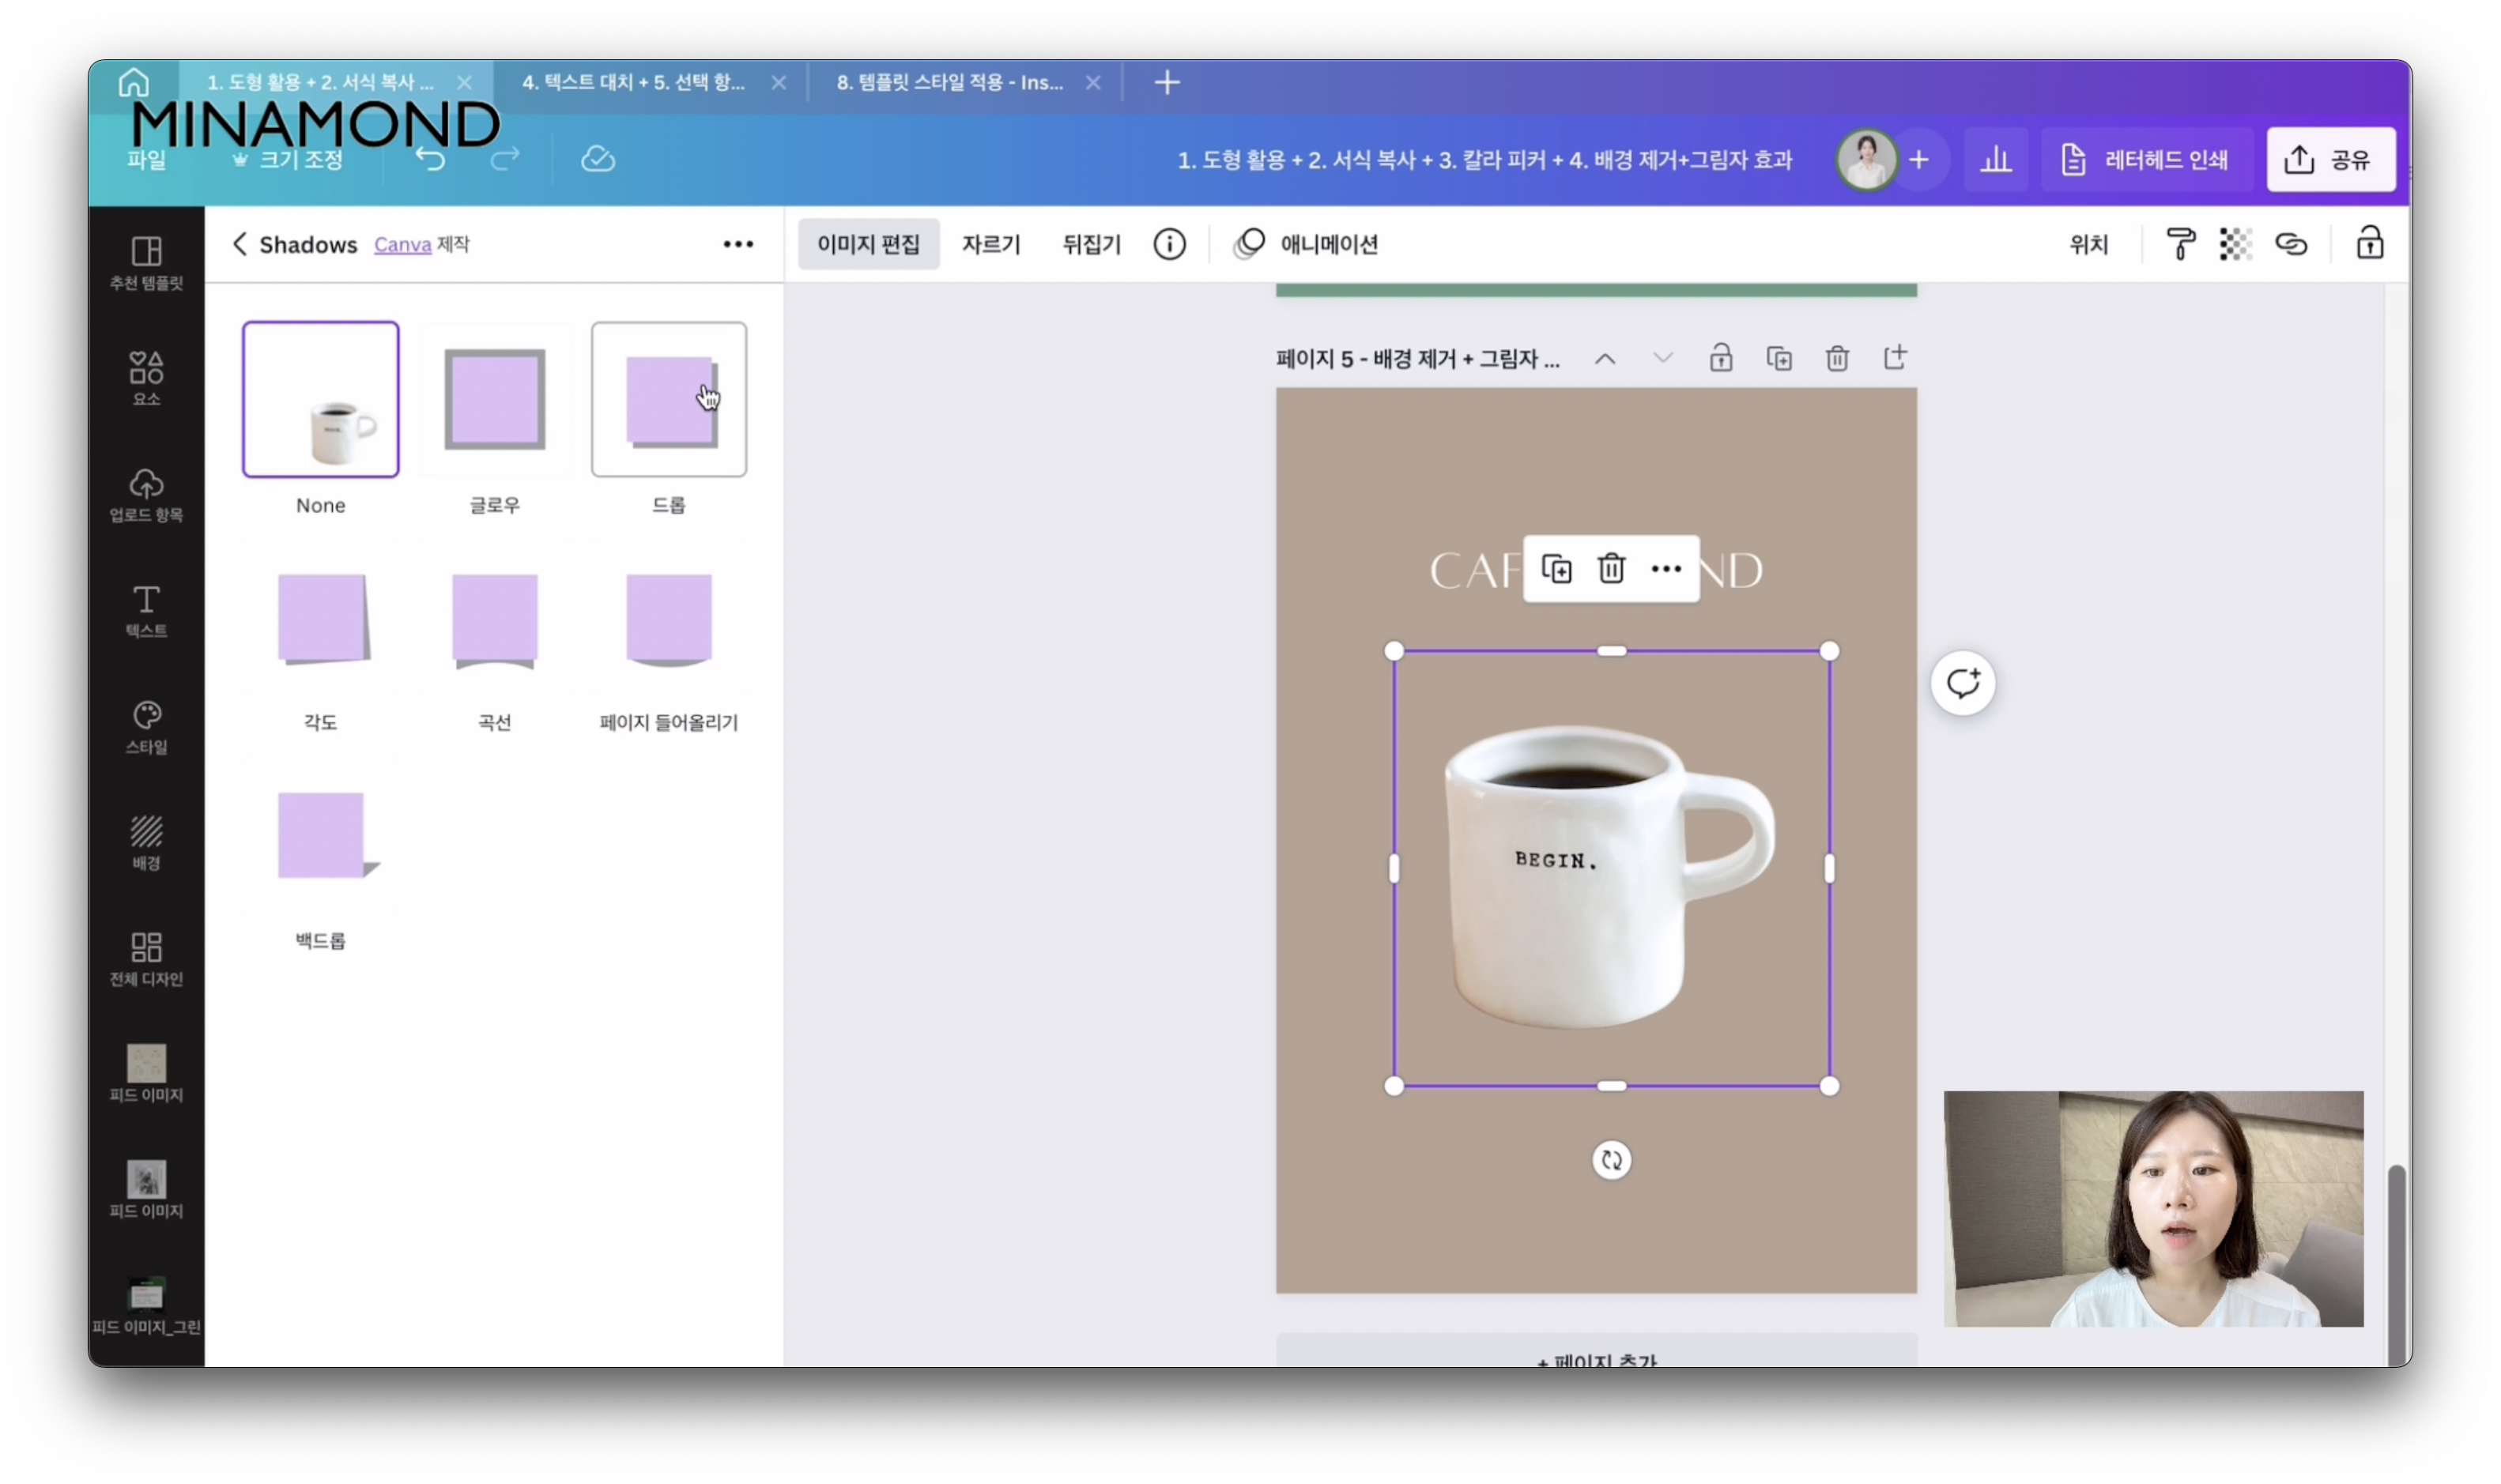Viewport: 2501px width, 1484px height.
Task: Click the image info circle icon
Action: [x=1169, y=244]
